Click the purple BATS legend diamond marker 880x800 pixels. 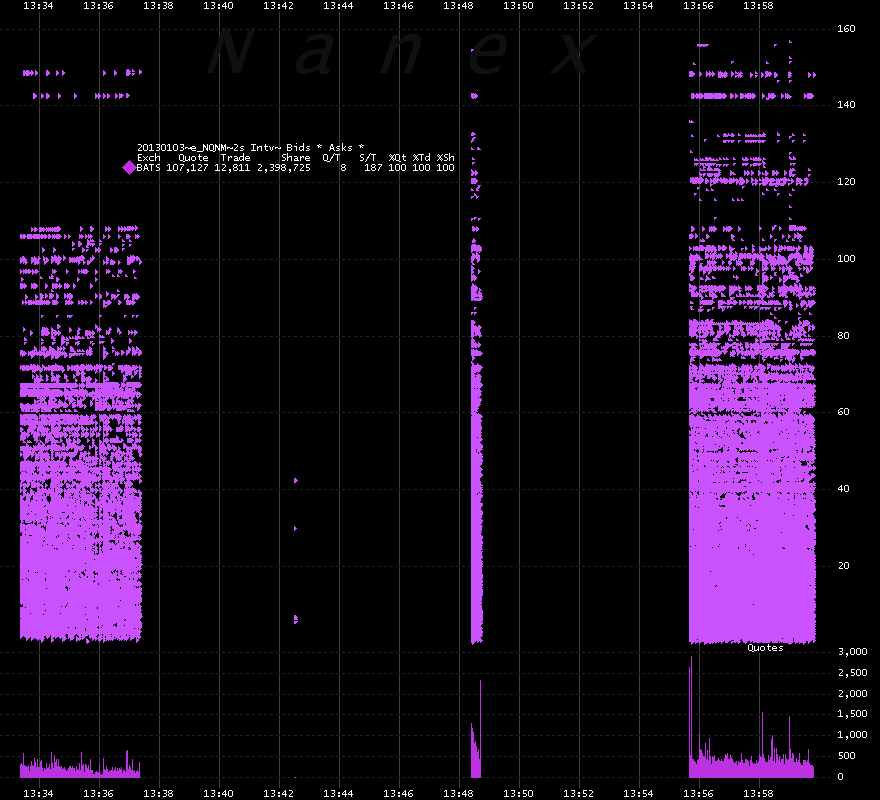point(129,167)
